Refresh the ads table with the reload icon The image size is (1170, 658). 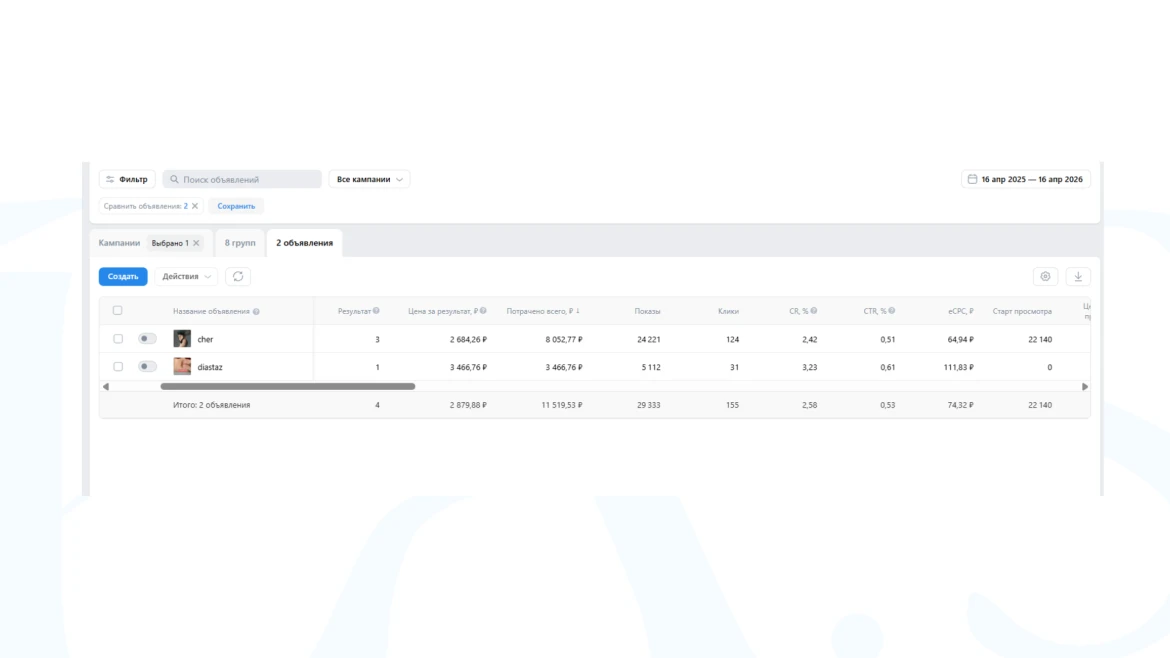click(238, 277)
